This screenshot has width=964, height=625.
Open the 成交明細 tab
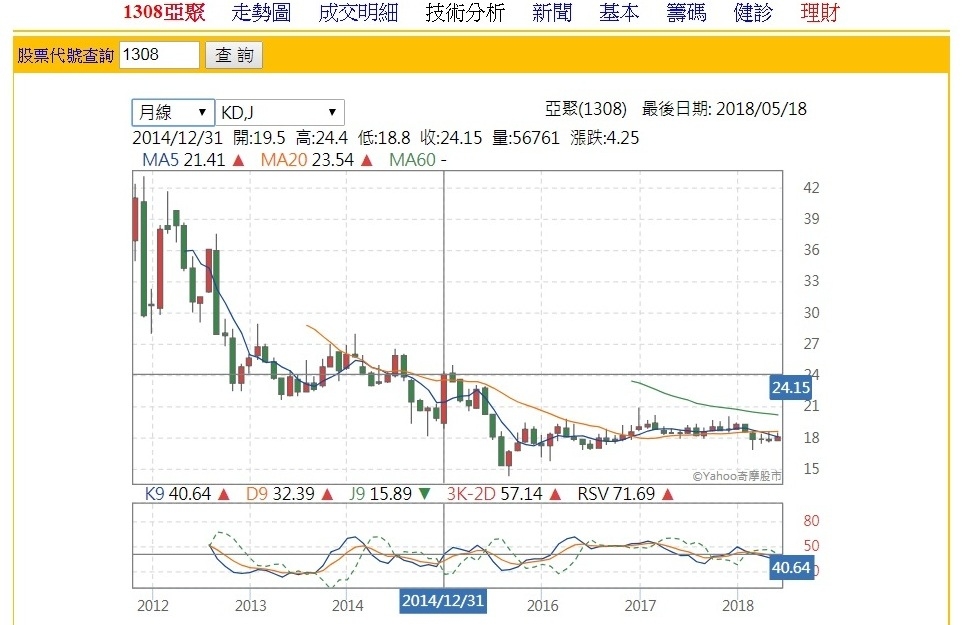(x=358, y=12)
